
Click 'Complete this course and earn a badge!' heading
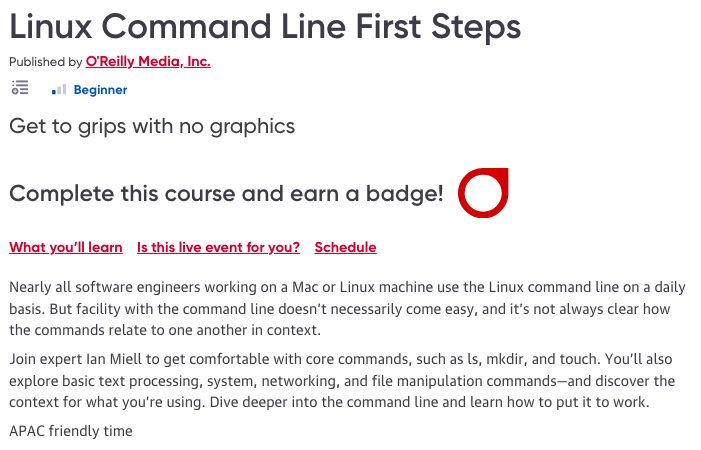226,194
